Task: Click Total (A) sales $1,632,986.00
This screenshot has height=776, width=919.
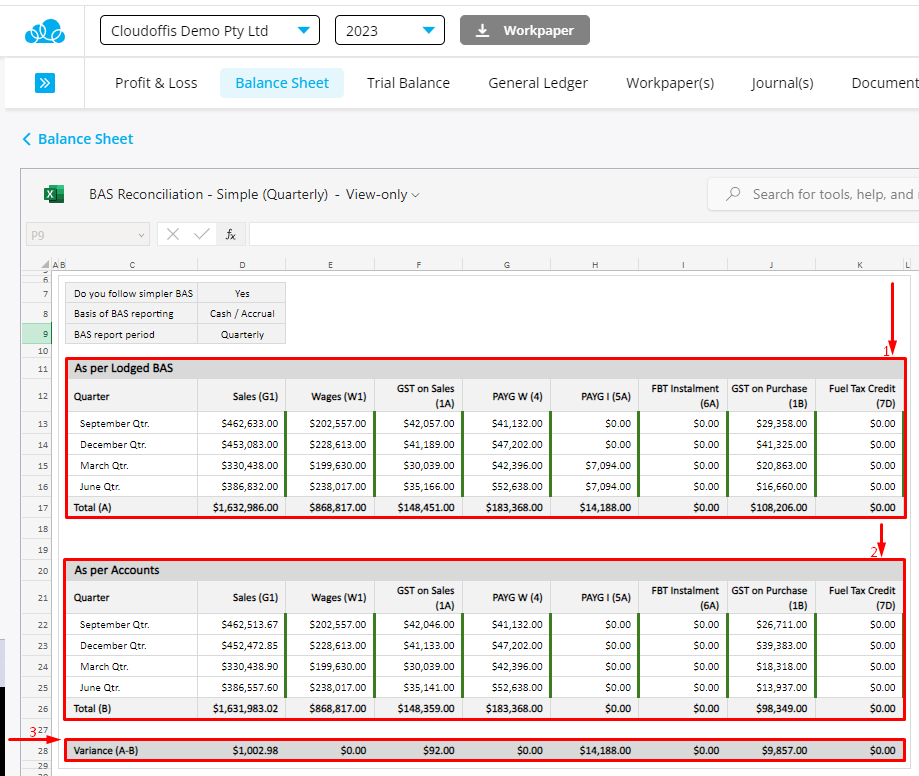Action: [x=242, y=508]
